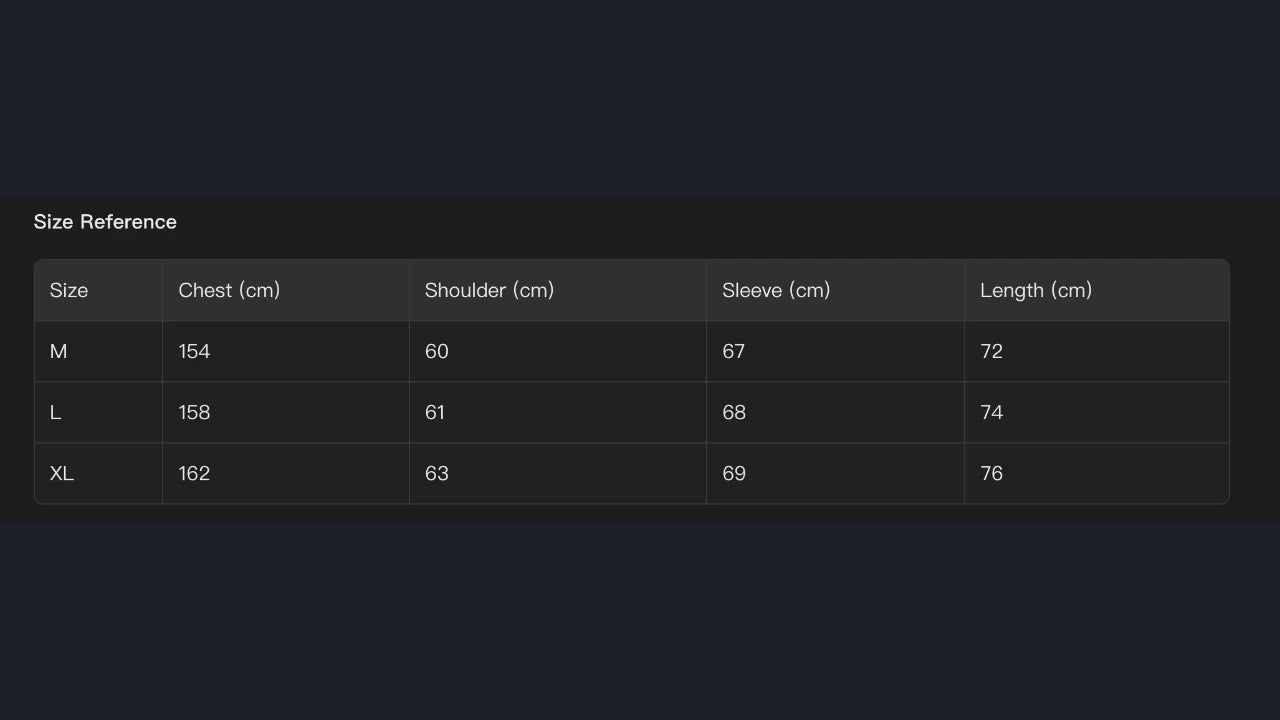The height and width of the screenshot is (720, 1280).
Task: Select shoulder value 61 in L row
Action: click(x=435, y=412)
